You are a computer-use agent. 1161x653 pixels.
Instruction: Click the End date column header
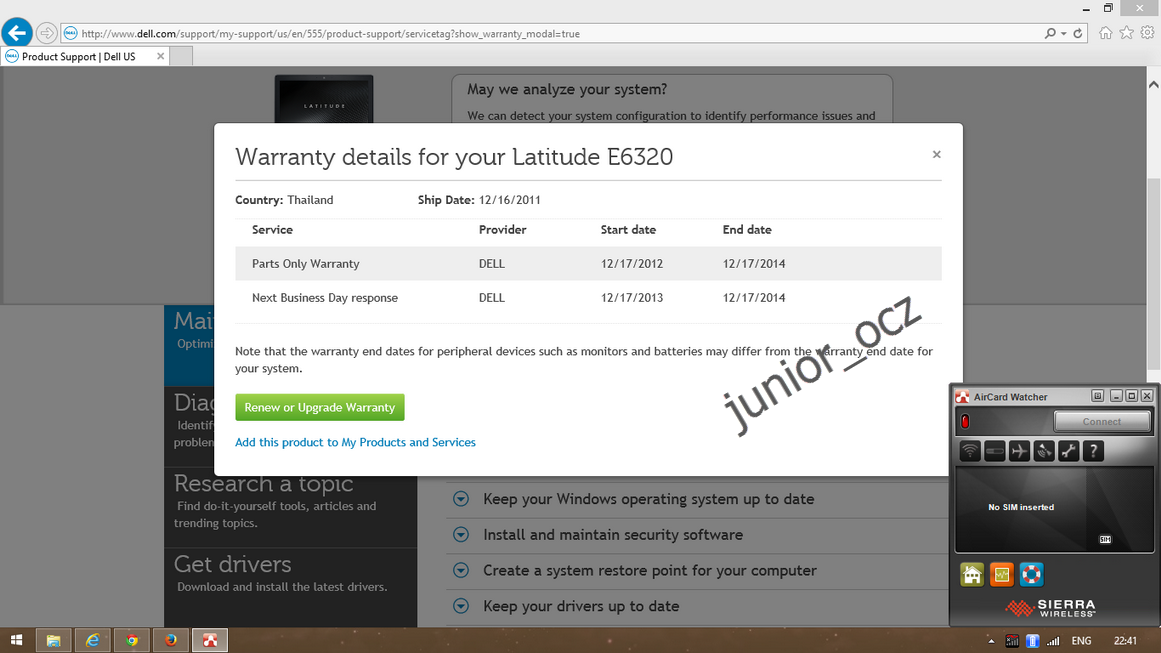point(747,230)
